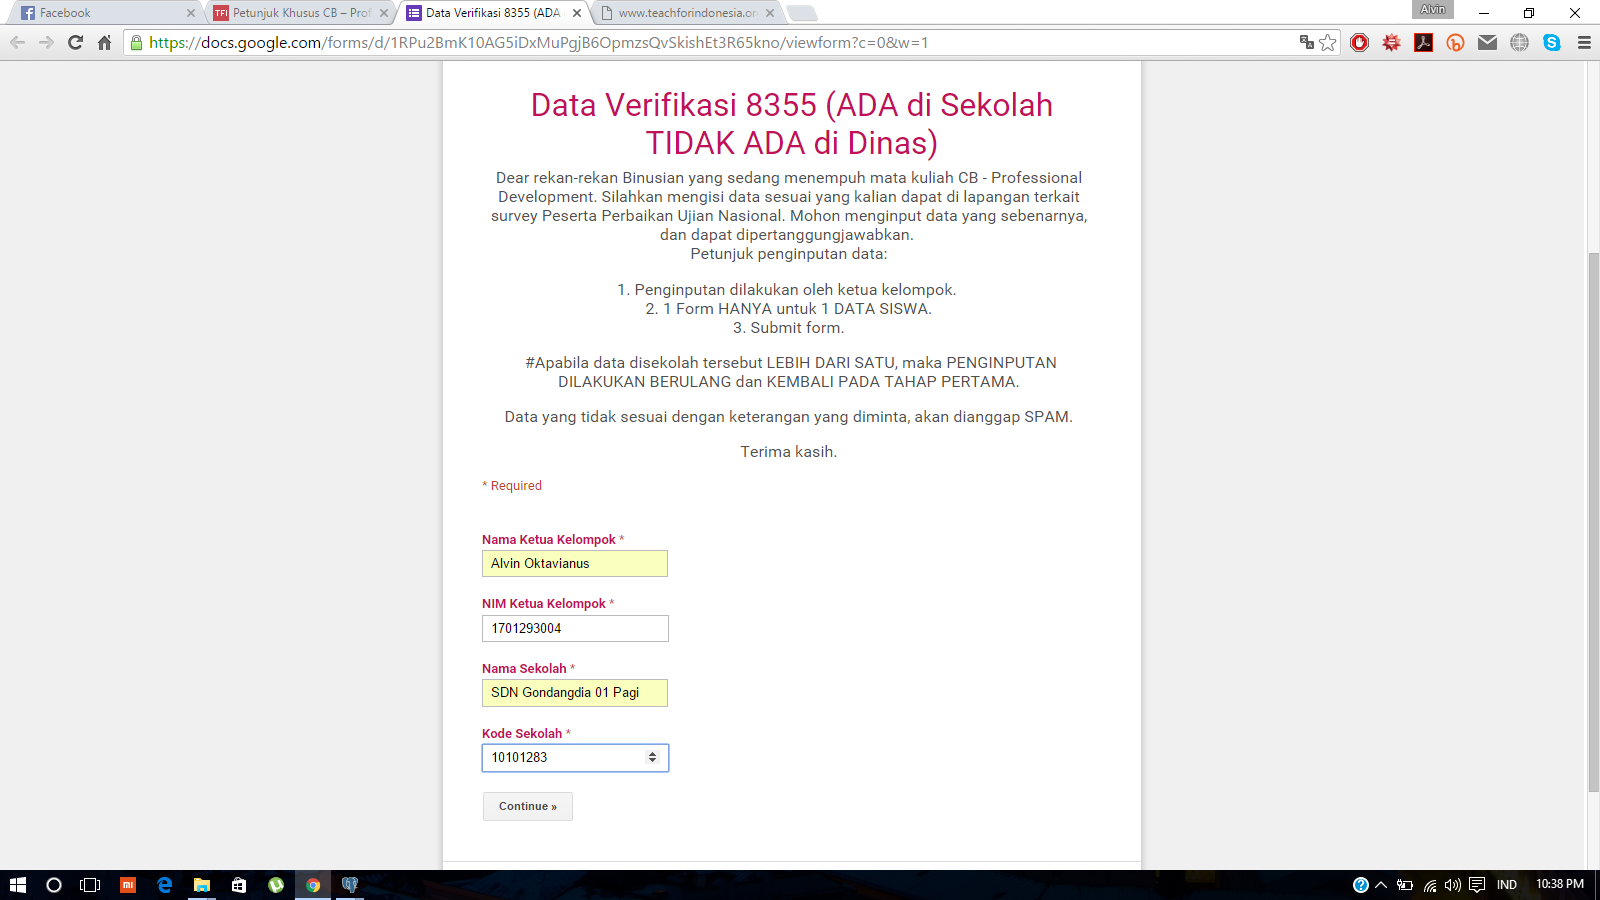This screenshot has width=1600, height=900.
Task: Open pgAdmin elephant taskbar icon
Action: [x=350, y=885]
